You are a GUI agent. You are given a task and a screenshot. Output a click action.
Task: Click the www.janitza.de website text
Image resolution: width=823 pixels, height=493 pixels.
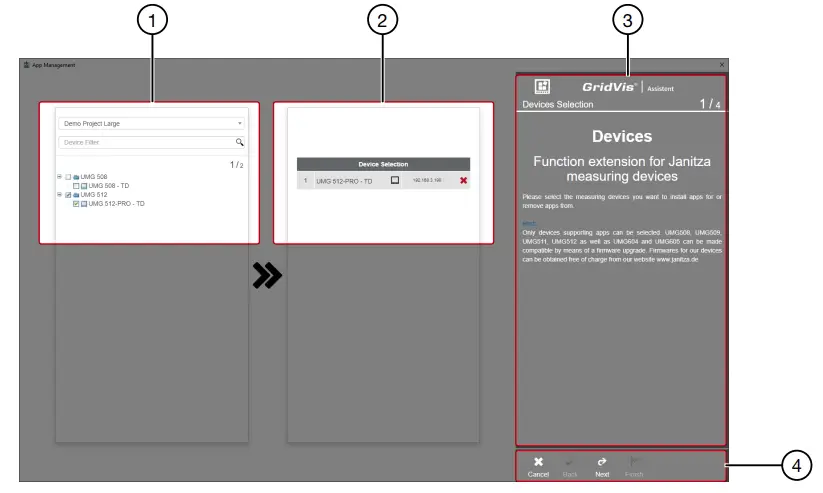pos(677,259)
